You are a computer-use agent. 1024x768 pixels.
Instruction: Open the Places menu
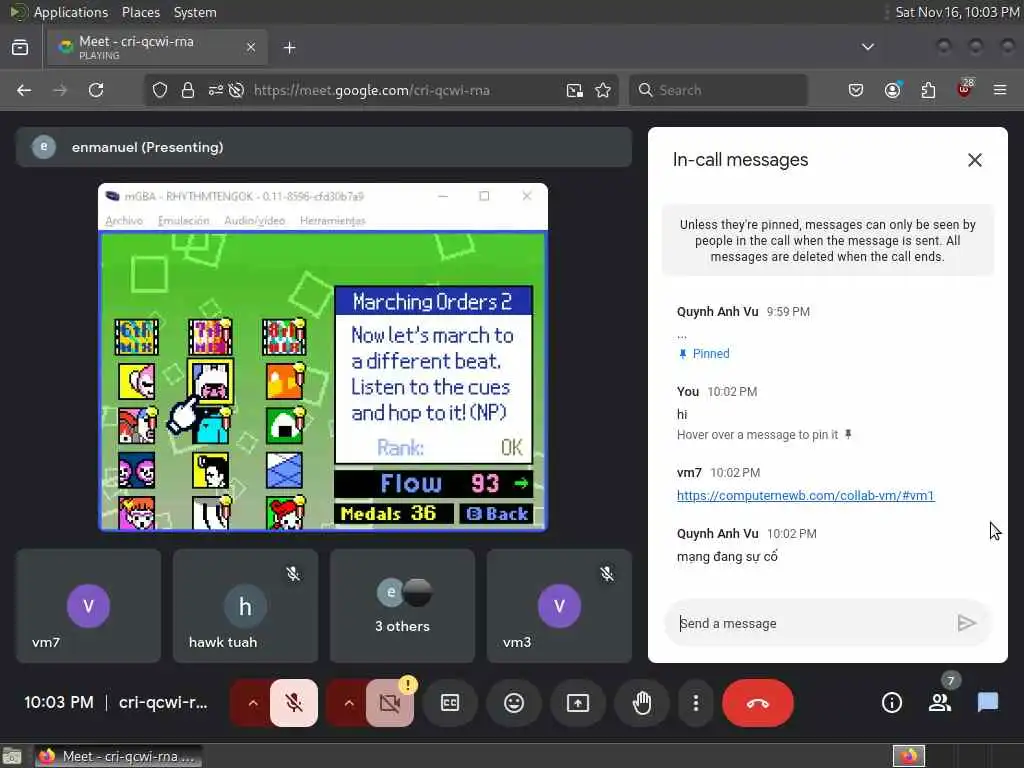pyautogui.click(x=140, y=12)
